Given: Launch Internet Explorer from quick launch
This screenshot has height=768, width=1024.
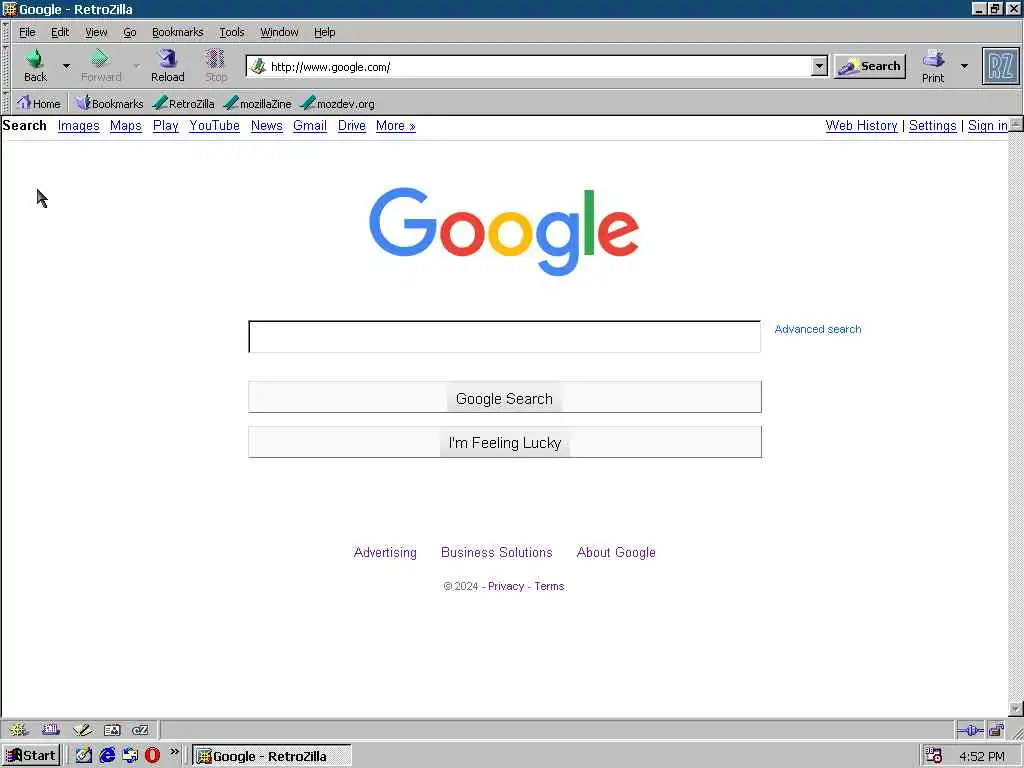Looking at the screenshot, I should [x=107, y=756].
